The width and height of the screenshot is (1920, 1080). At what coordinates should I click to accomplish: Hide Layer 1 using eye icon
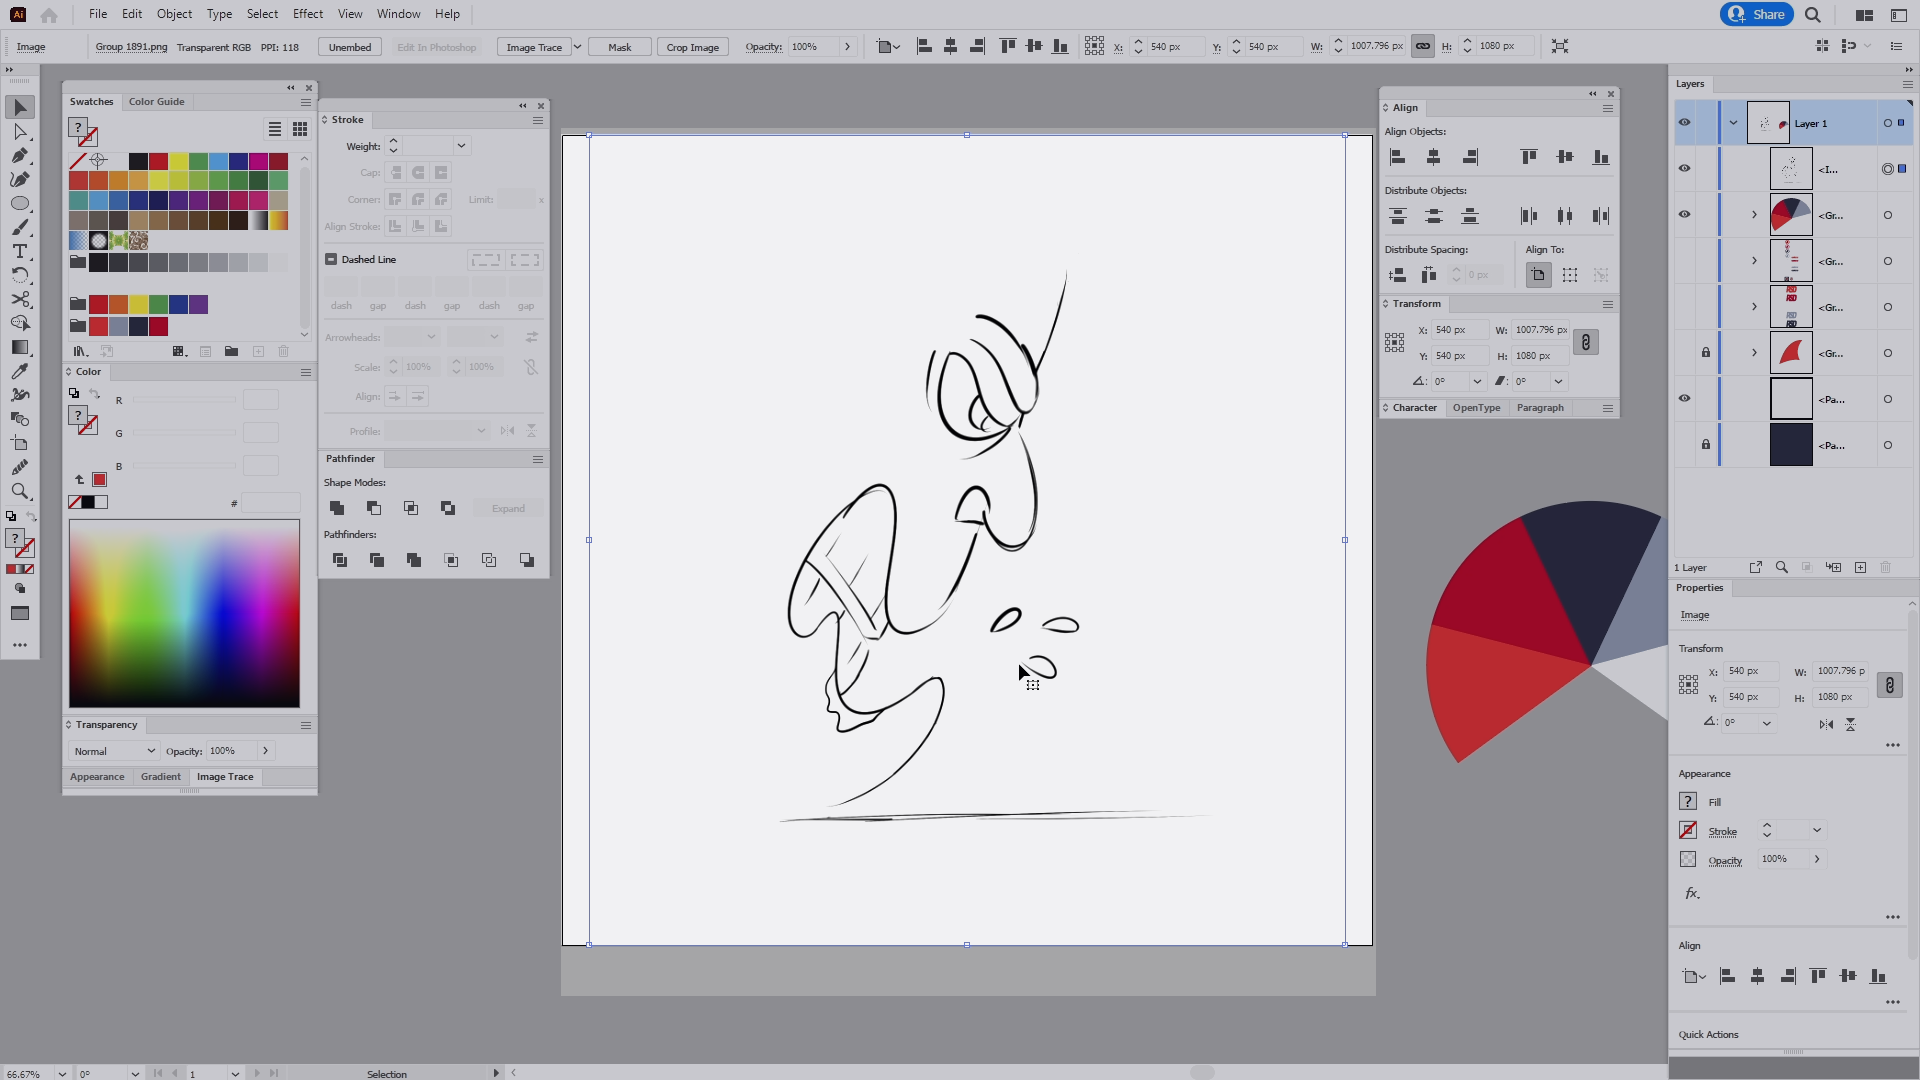pyautogui.click(x=1685, y=123)
